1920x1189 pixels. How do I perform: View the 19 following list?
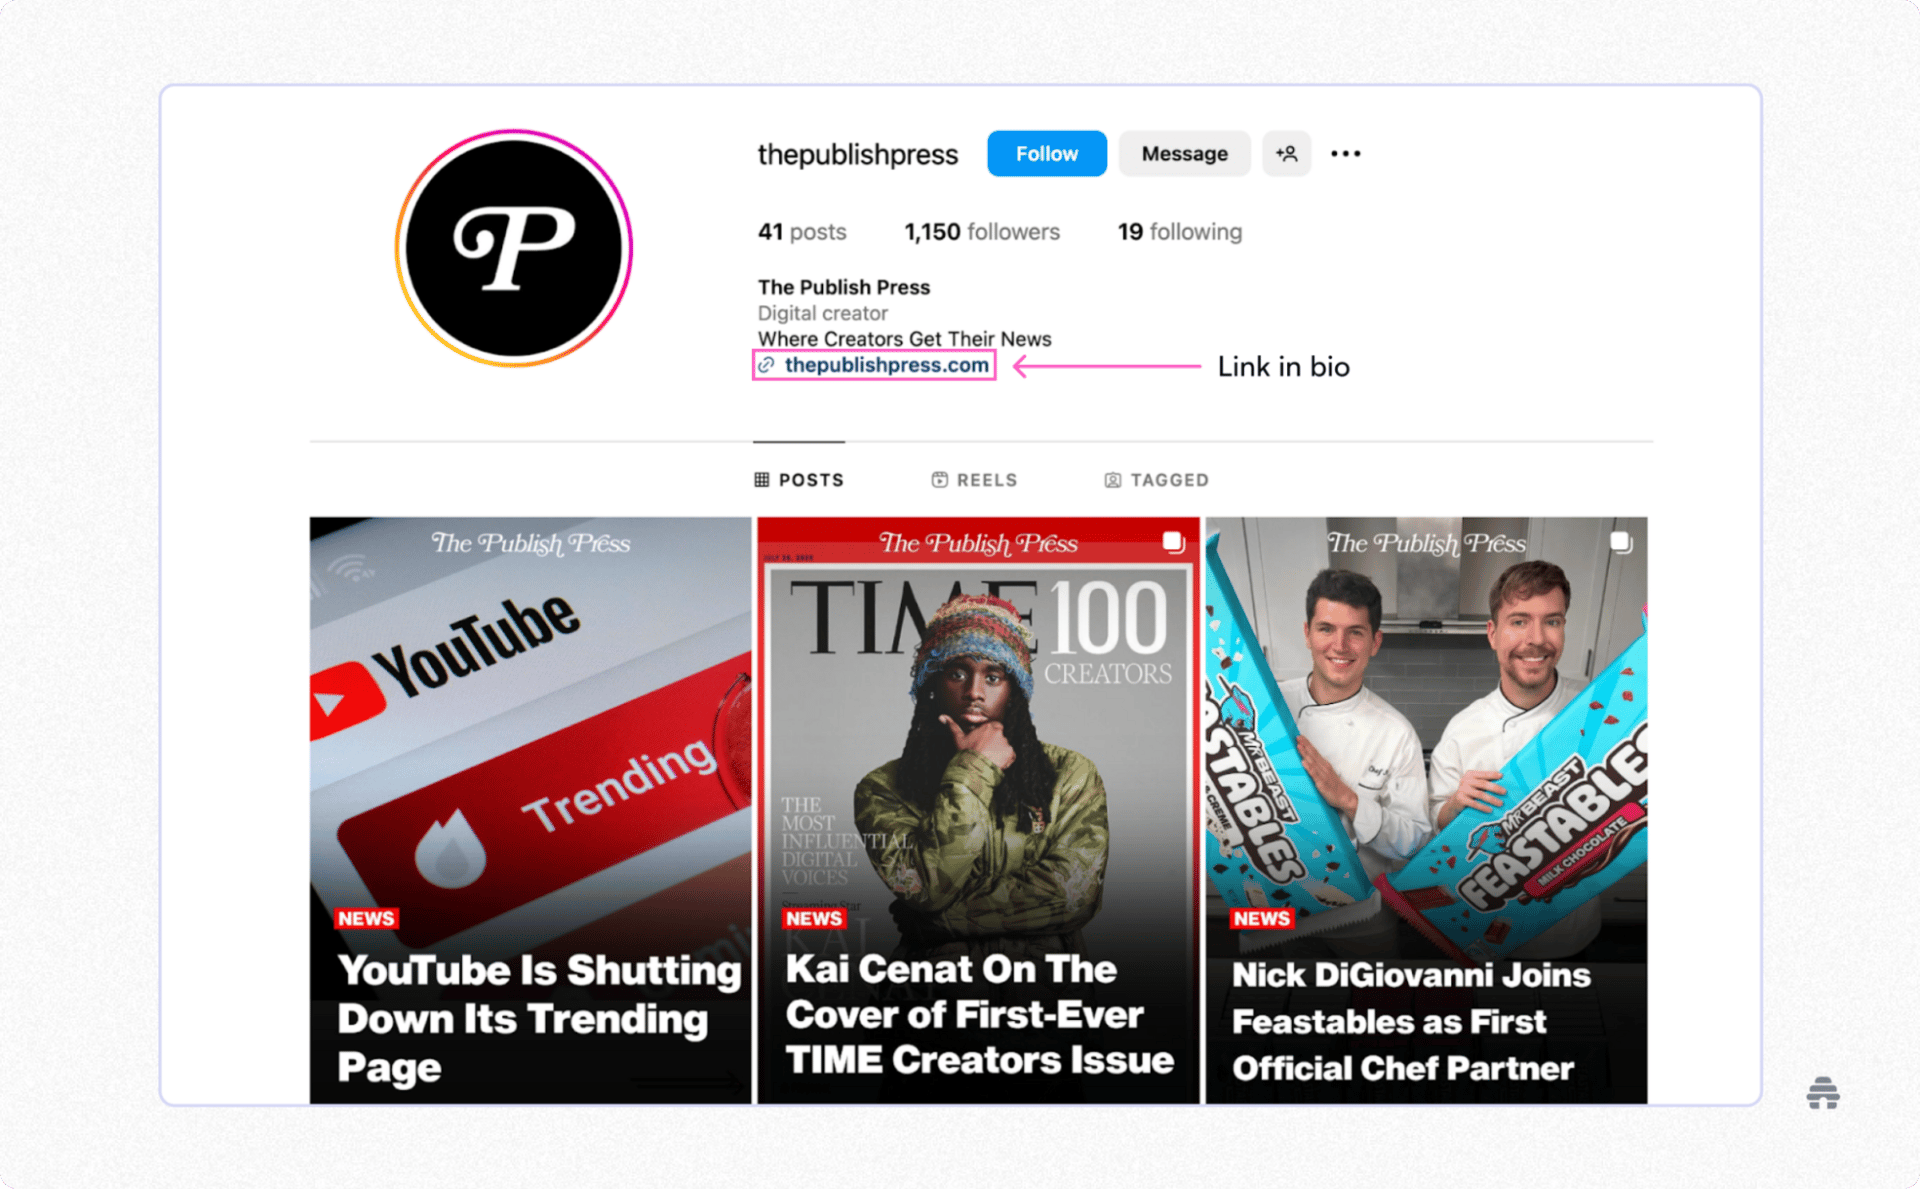[x=1179, y=232]
